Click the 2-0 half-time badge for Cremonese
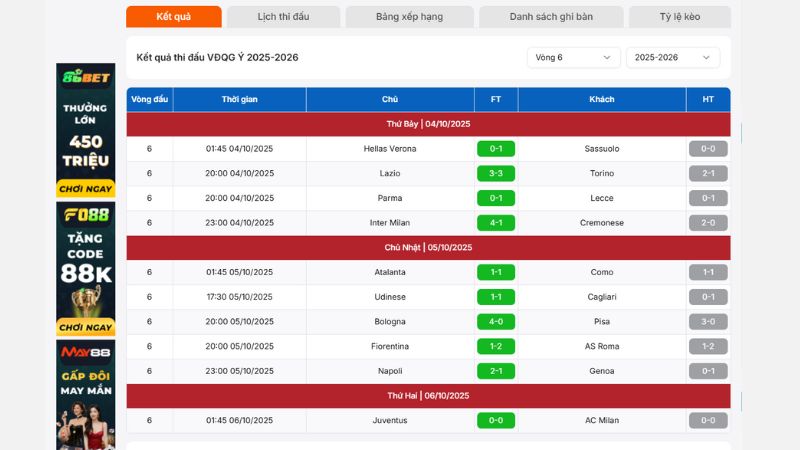This screenshot has height=450, width=800. pyautogui.click(x=708, y=223)
